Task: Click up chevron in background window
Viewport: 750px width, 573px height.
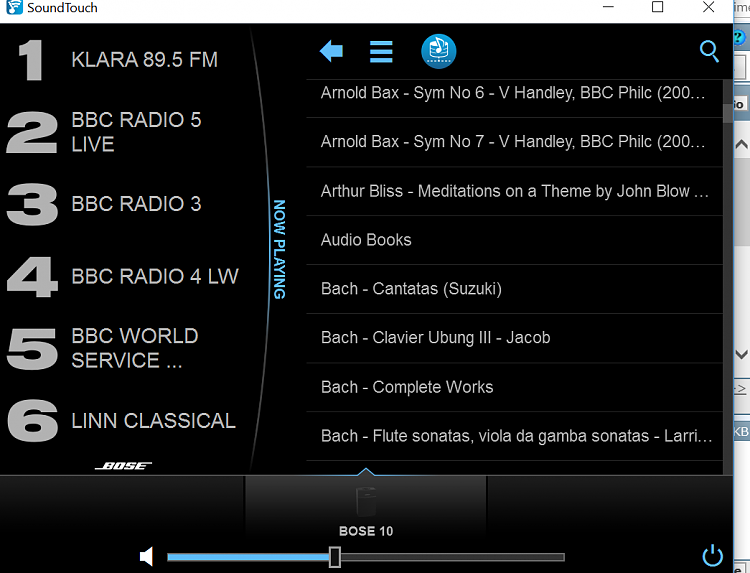Action: (x=742, y=144)
